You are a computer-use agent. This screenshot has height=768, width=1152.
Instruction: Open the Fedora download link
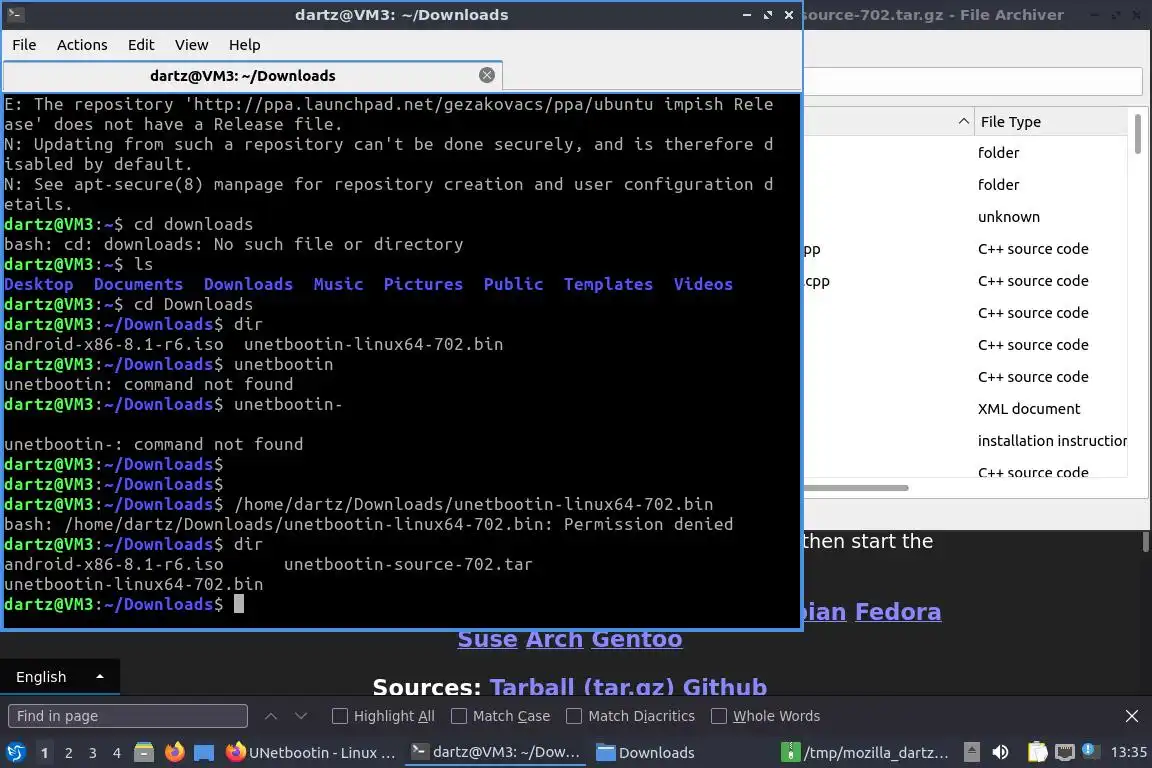tap(898, 611)
